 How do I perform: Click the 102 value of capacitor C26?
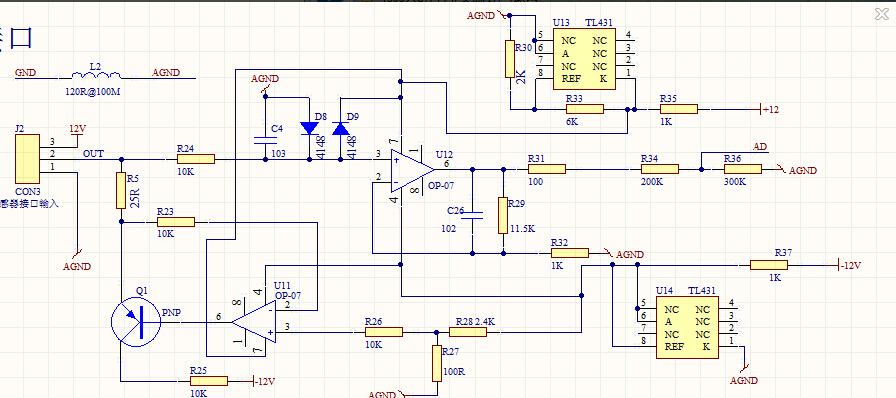449,229
